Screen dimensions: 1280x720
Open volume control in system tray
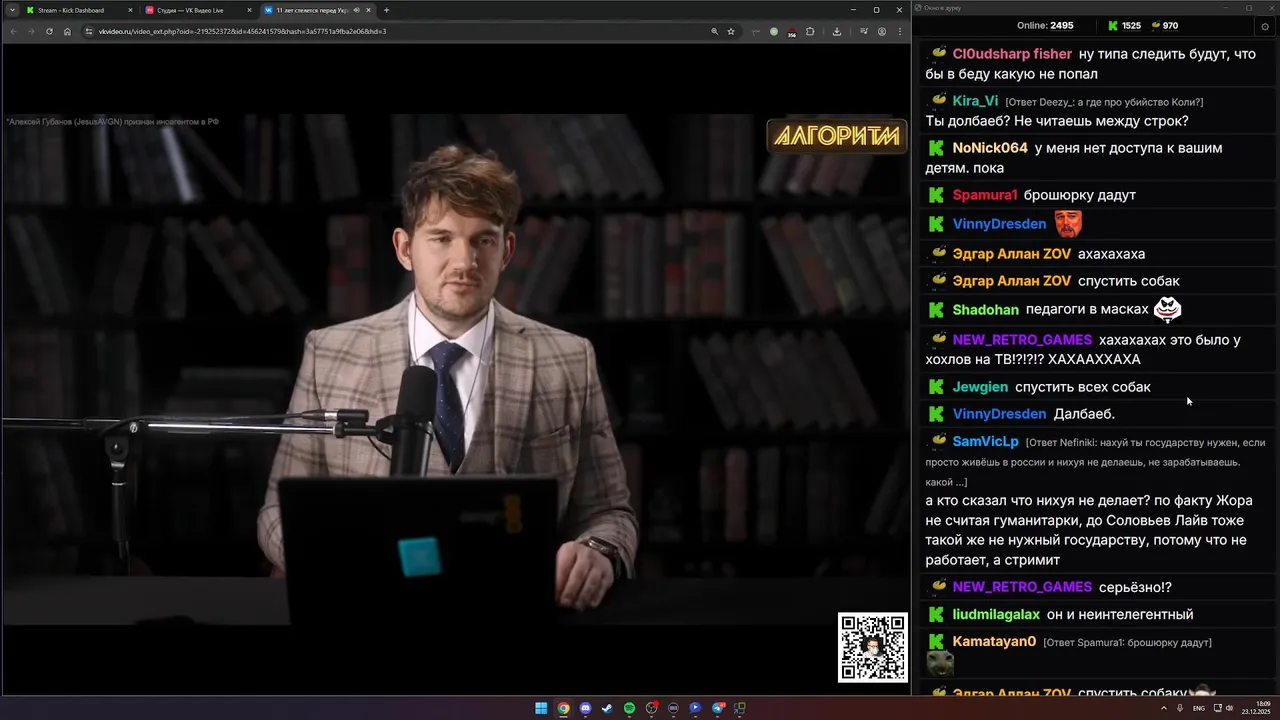[x=1229, y=708]
